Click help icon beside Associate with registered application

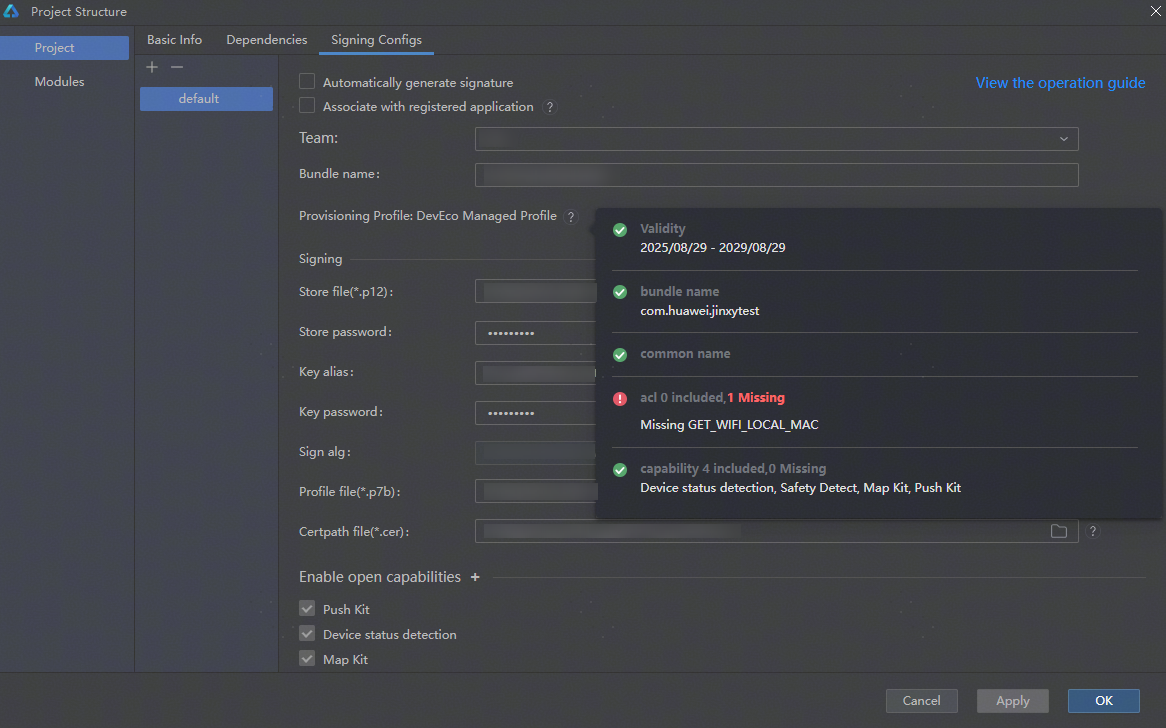[549, 107]
